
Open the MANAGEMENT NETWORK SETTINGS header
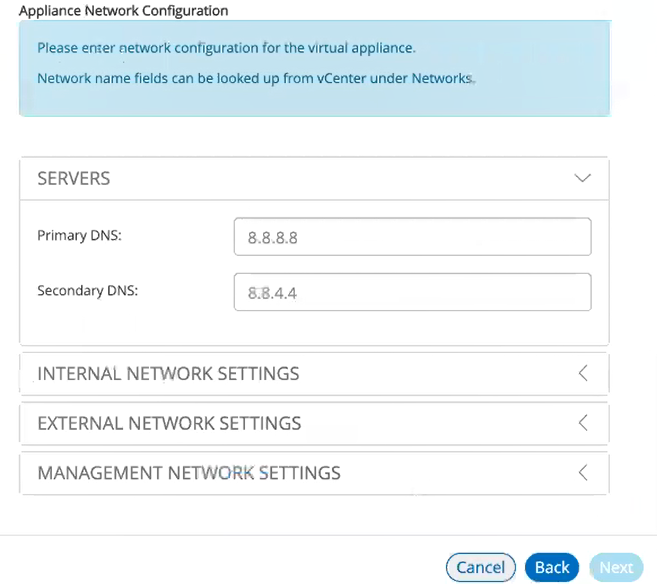point(314,473)
